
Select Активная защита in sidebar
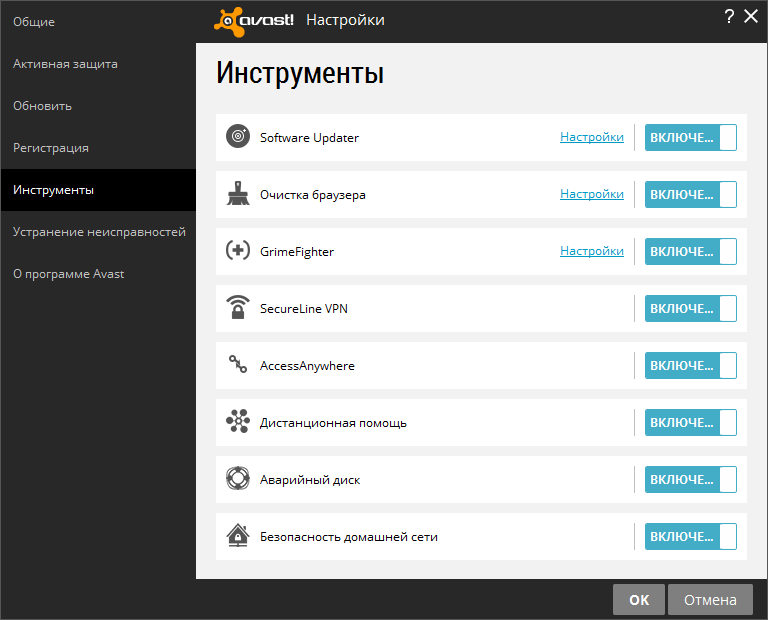click(x=98, y=64)
